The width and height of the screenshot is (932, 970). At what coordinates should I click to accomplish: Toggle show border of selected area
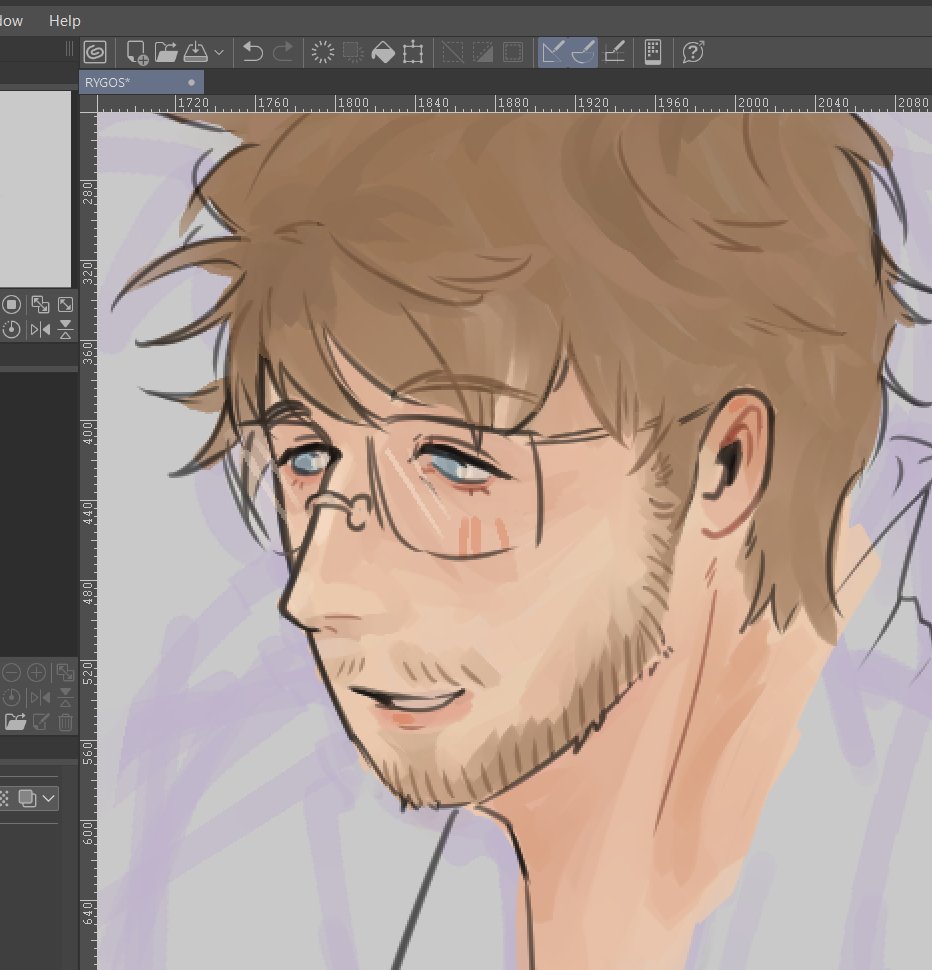click(513, 53)
